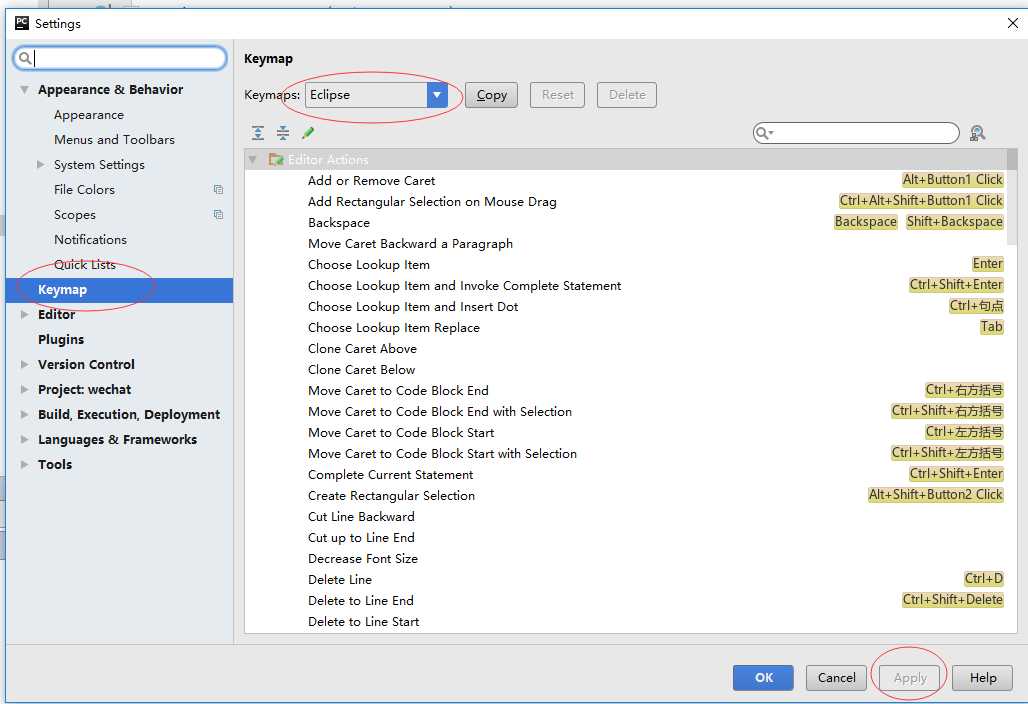Expand the Project: wechat section
This screenshot has width=1028, height=704.
pyautogui.click(x=24, y=389)
